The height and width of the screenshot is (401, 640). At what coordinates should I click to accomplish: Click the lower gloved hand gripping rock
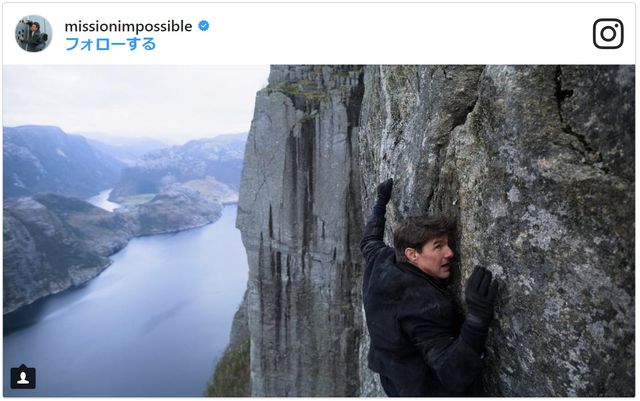tap(481, 292)
